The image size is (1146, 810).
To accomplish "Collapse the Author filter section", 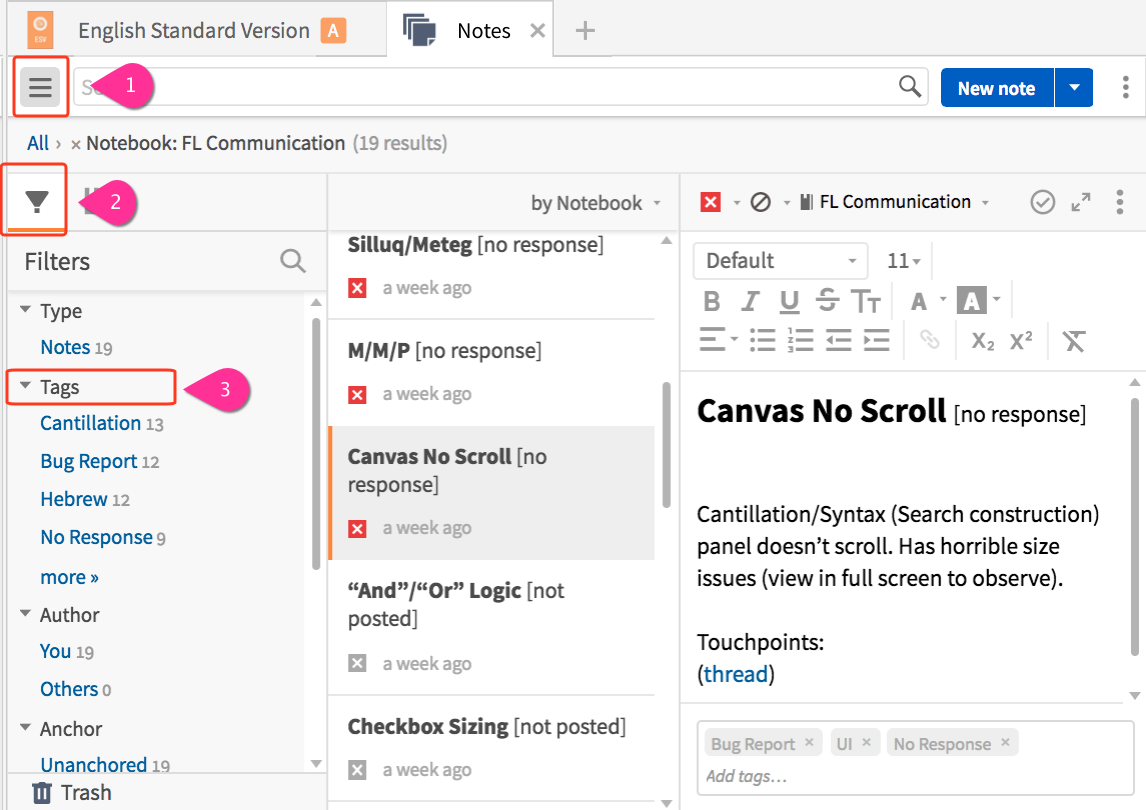I will coord(26,613).
